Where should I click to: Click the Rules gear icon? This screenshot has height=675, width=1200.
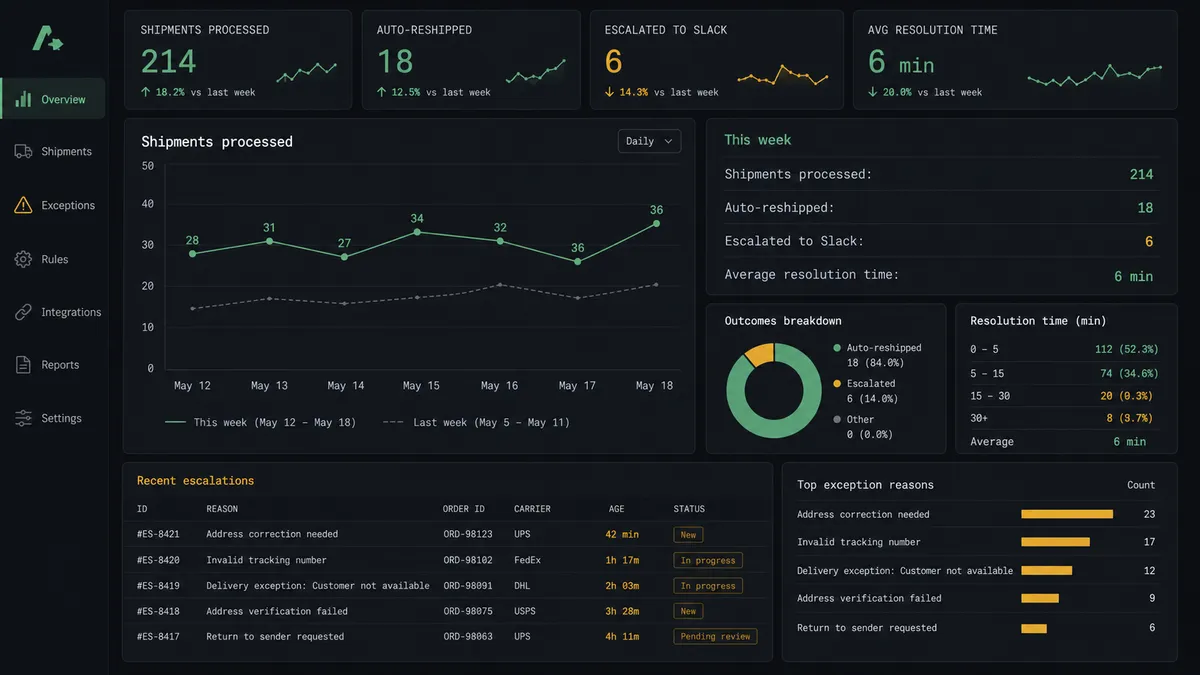pyautogui.click(x=23, y=259)
